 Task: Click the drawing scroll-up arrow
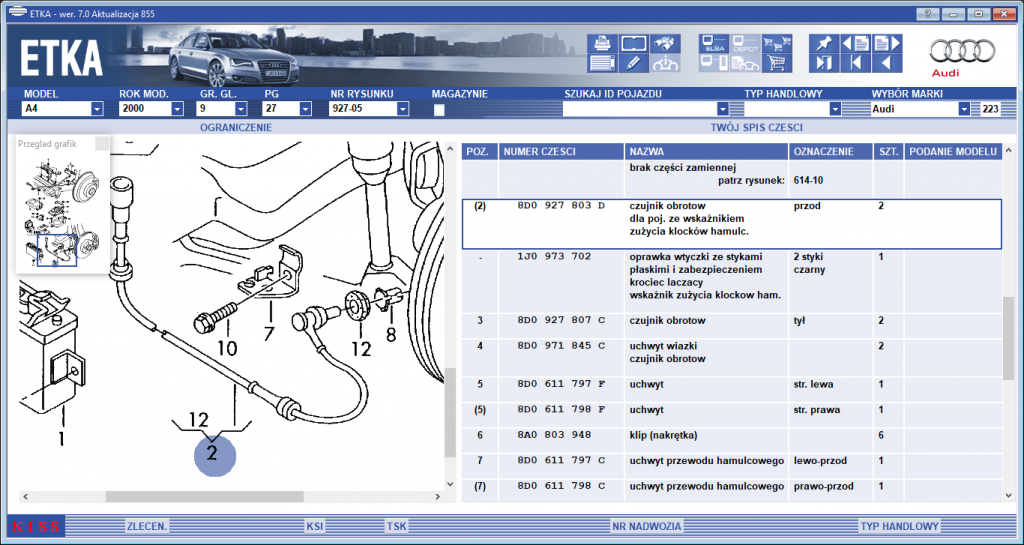coord(449,150)
